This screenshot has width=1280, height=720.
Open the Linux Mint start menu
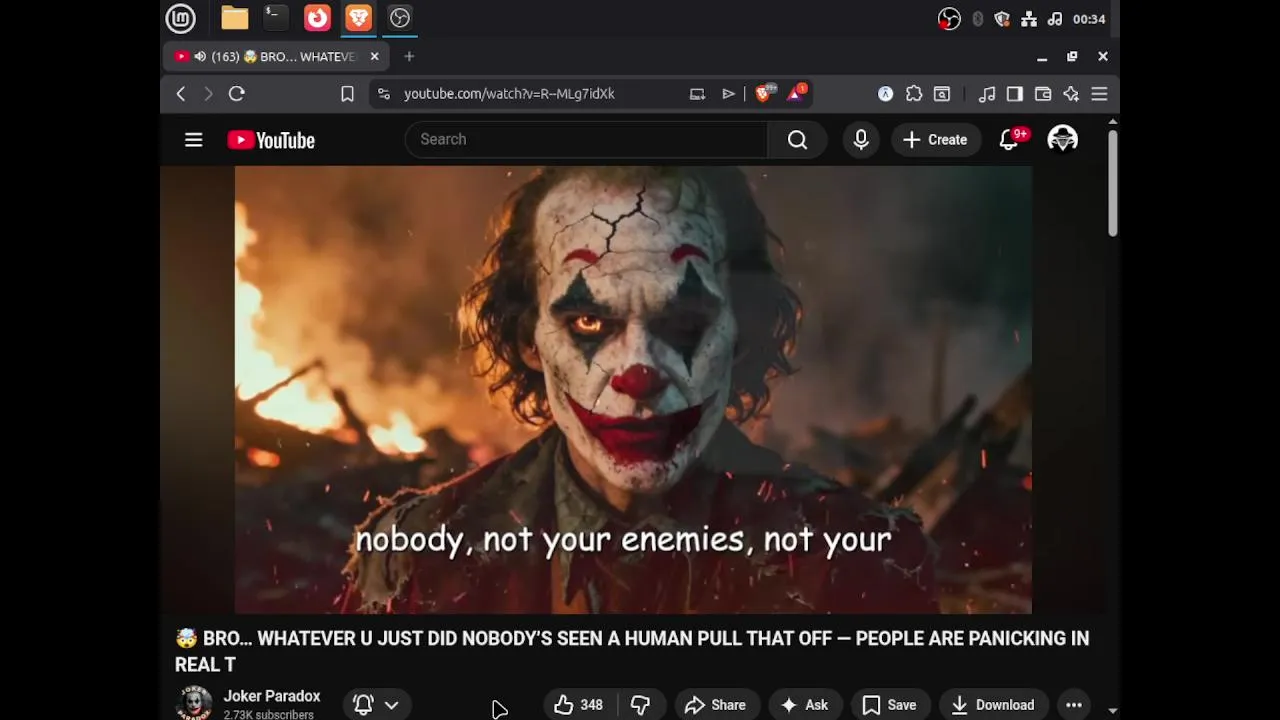[180, 18]
